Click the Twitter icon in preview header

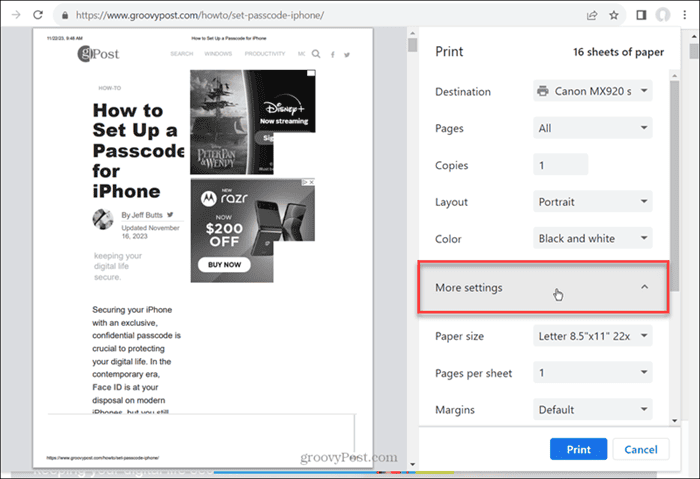pos(347,54)
